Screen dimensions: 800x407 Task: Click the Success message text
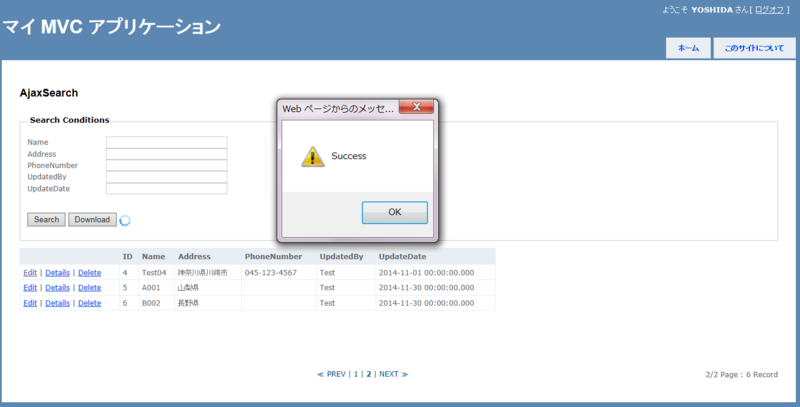(349, 156)
